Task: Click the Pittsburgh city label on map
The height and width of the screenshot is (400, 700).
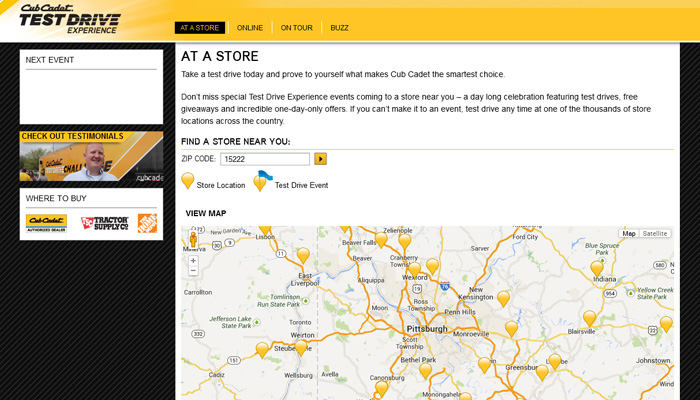Action: [427, 329]
